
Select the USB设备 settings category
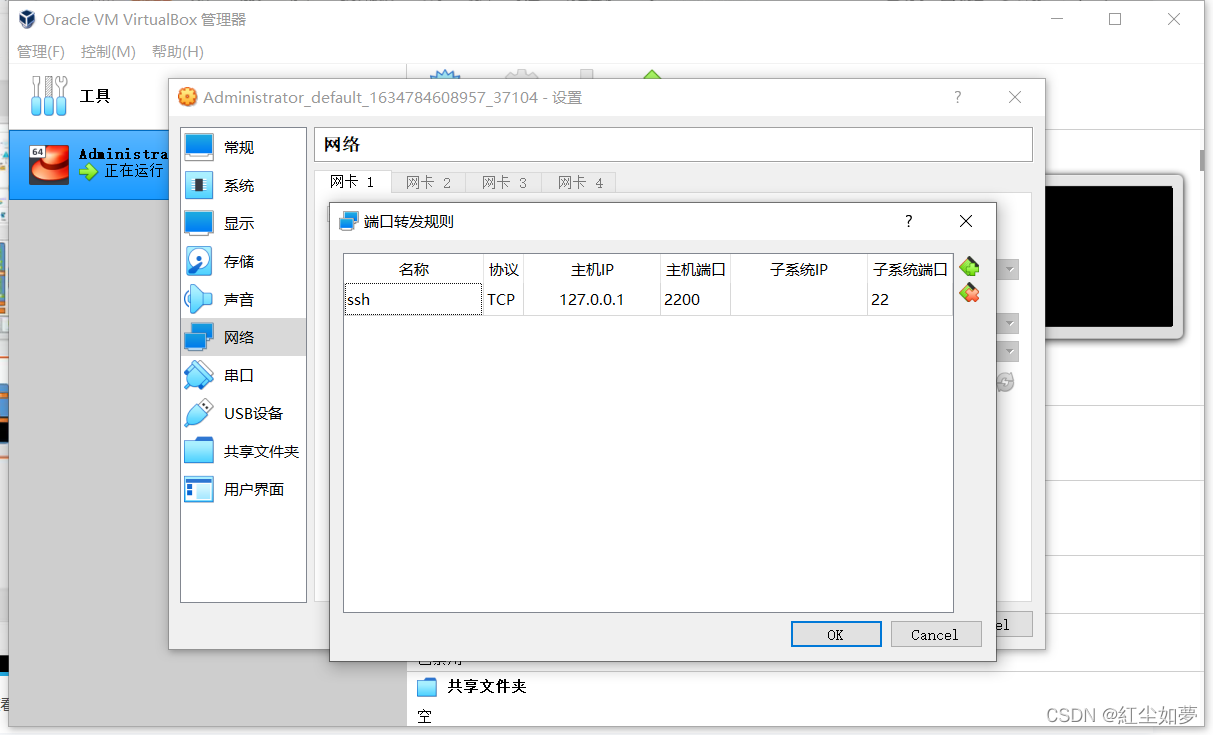243,413
